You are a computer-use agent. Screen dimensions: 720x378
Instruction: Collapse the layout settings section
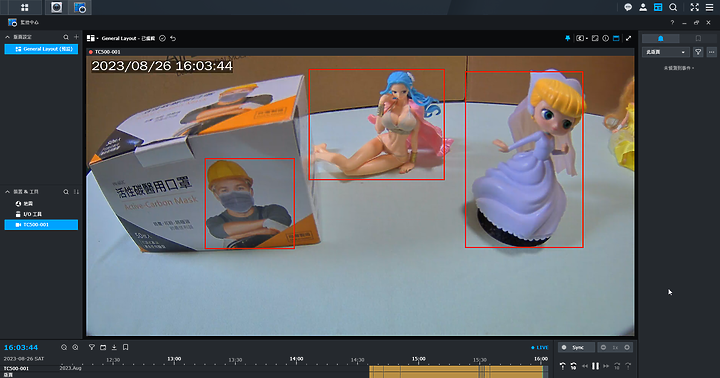7,37
